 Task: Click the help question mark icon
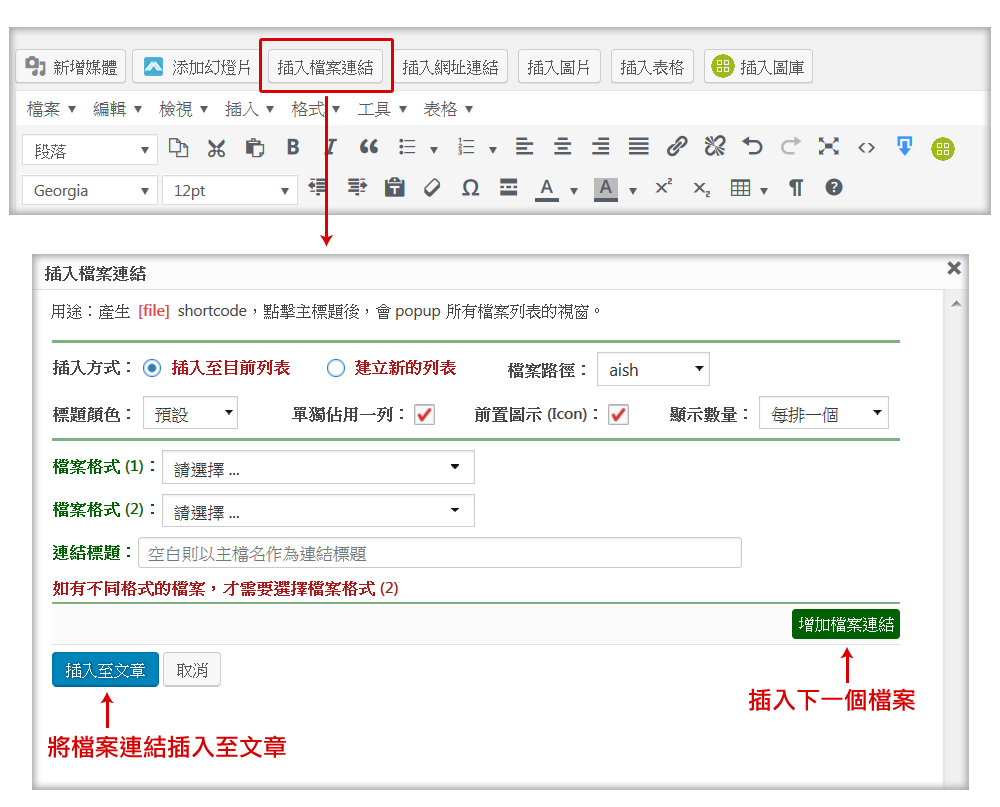pyautogui.click(x=834, y=187)
